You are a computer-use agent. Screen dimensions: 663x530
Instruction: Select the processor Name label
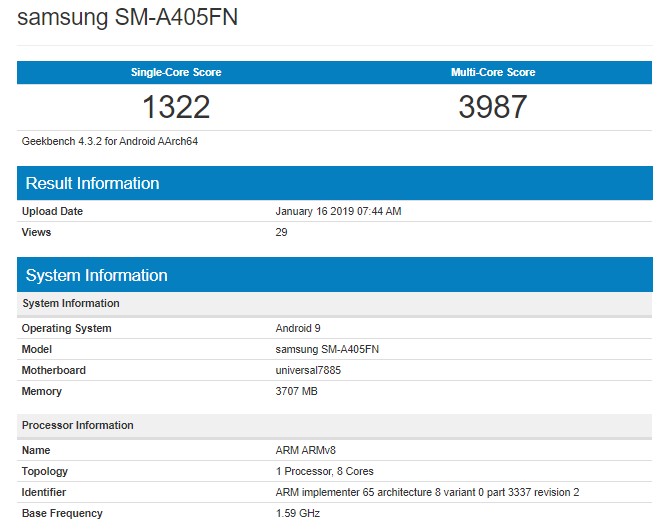click(36, 450)
